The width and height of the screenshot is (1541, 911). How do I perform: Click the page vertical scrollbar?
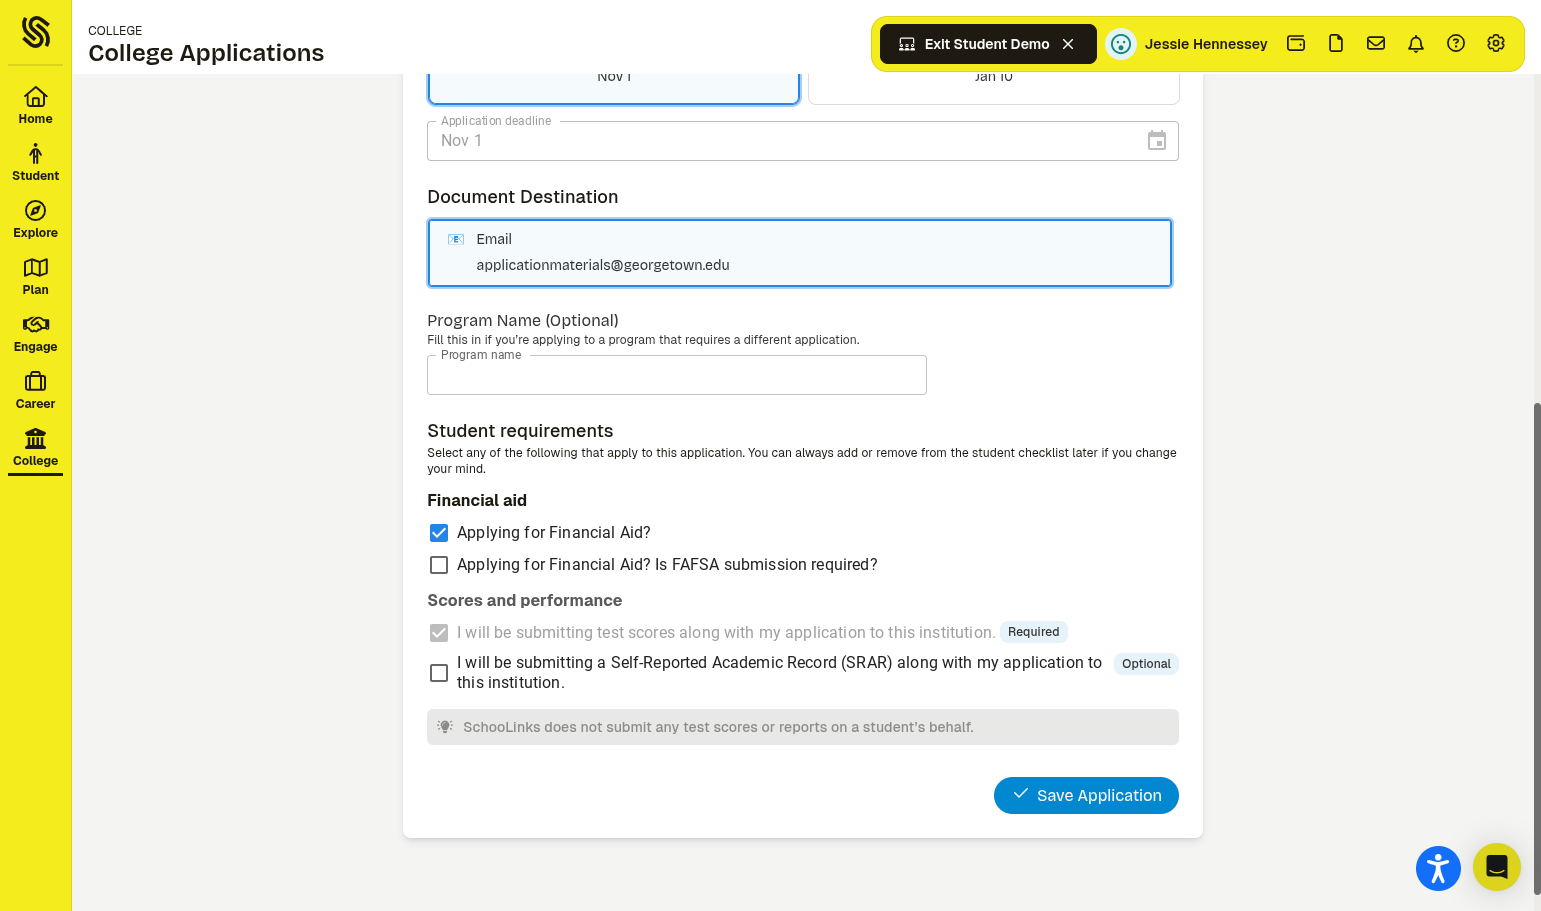pyautogui.click(x=1537, y=648)
